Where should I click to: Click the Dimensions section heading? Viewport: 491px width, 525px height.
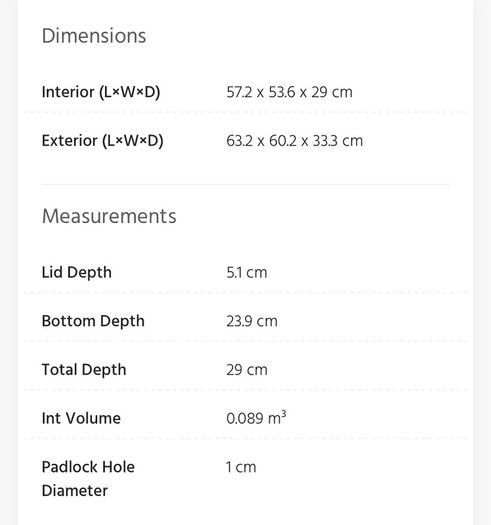point(94,36)
